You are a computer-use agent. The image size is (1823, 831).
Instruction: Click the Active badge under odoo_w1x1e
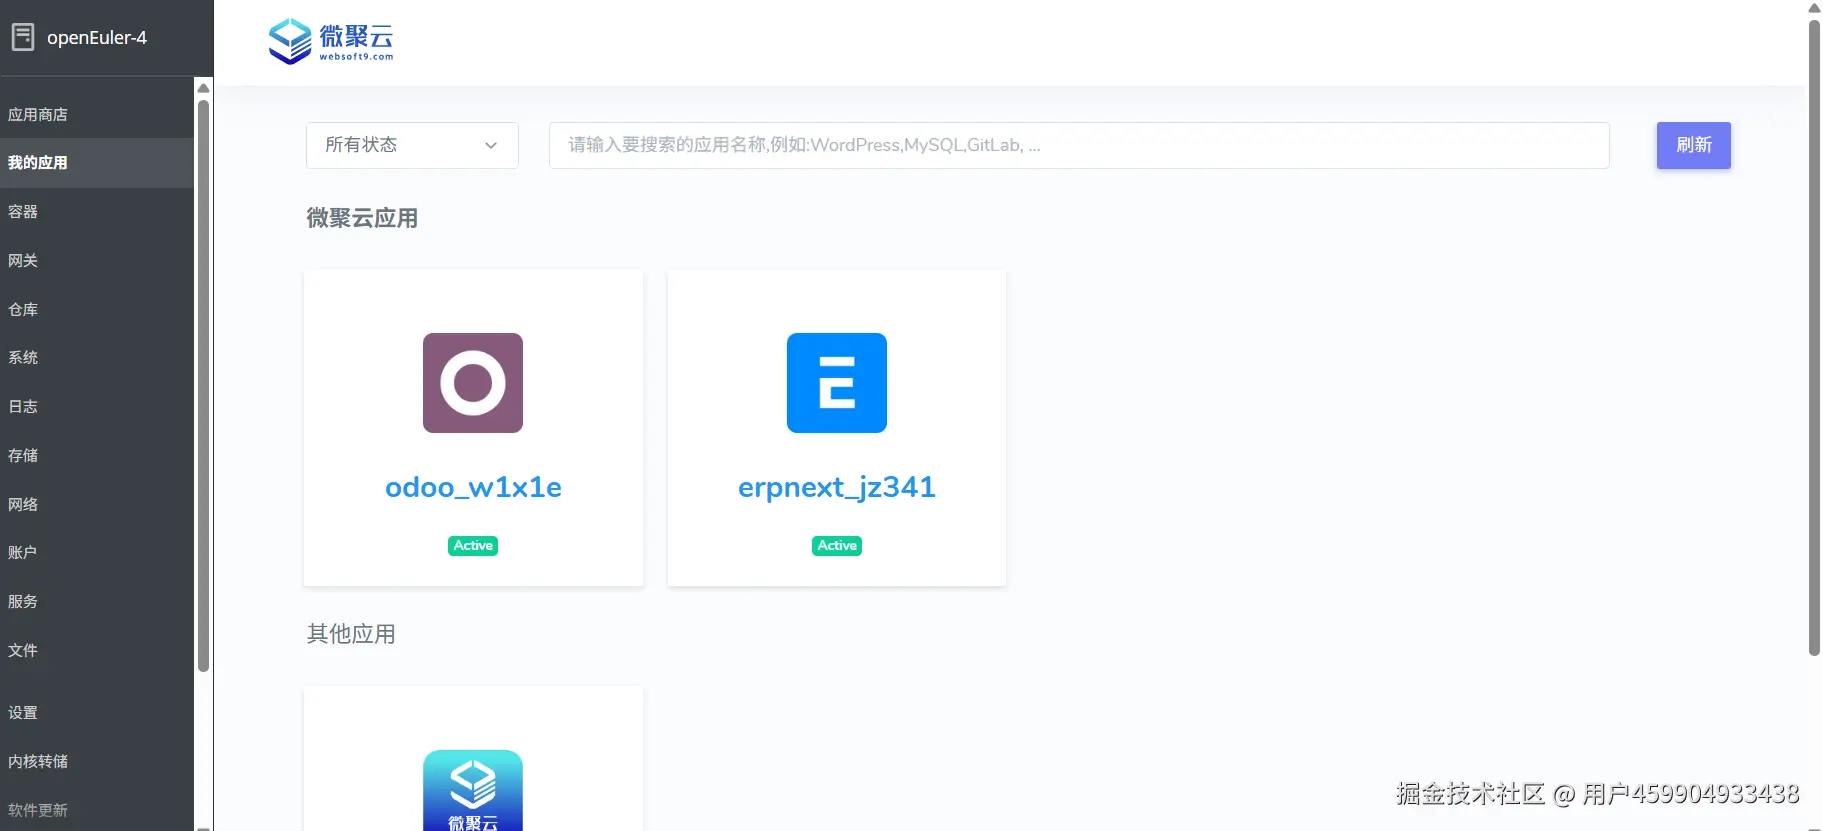(x=473, y=546)
